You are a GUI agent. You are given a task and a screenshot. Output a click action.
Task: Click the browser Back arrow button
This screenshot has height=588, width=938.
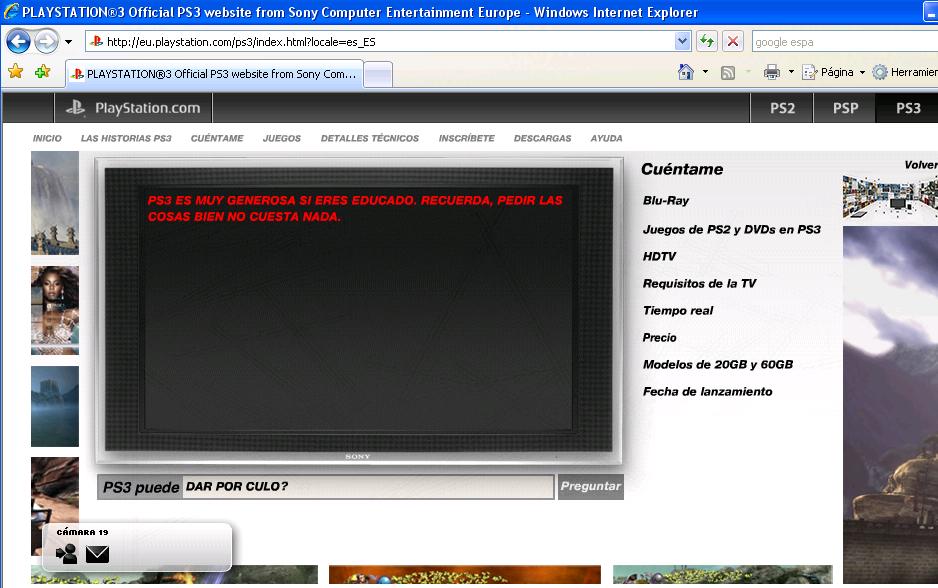click(18, 42)
